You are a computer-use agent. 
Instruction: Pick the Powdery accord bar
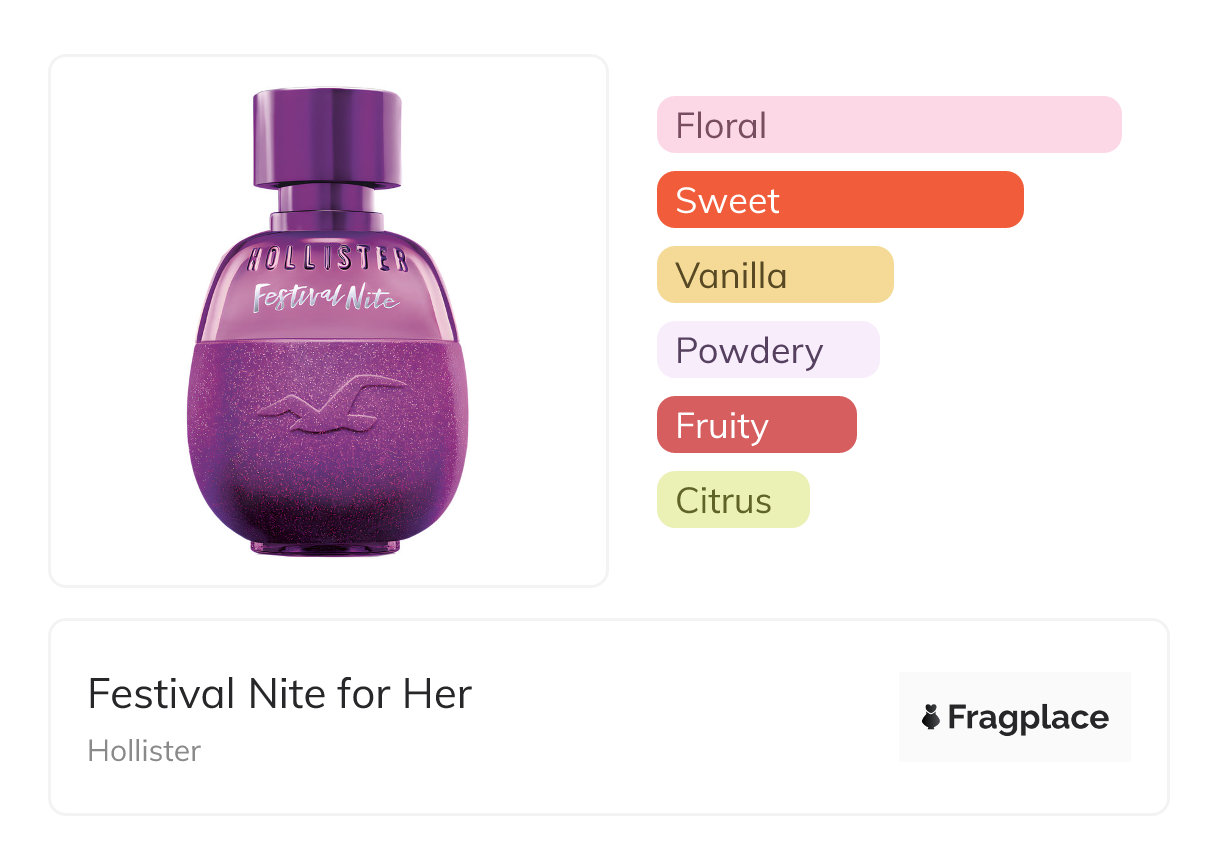click(x=767, y=350)
